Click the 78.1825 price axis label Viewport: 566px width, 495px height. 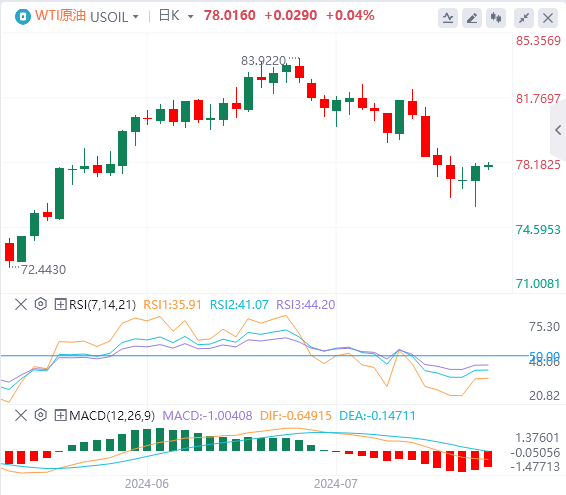pos(538,165)
